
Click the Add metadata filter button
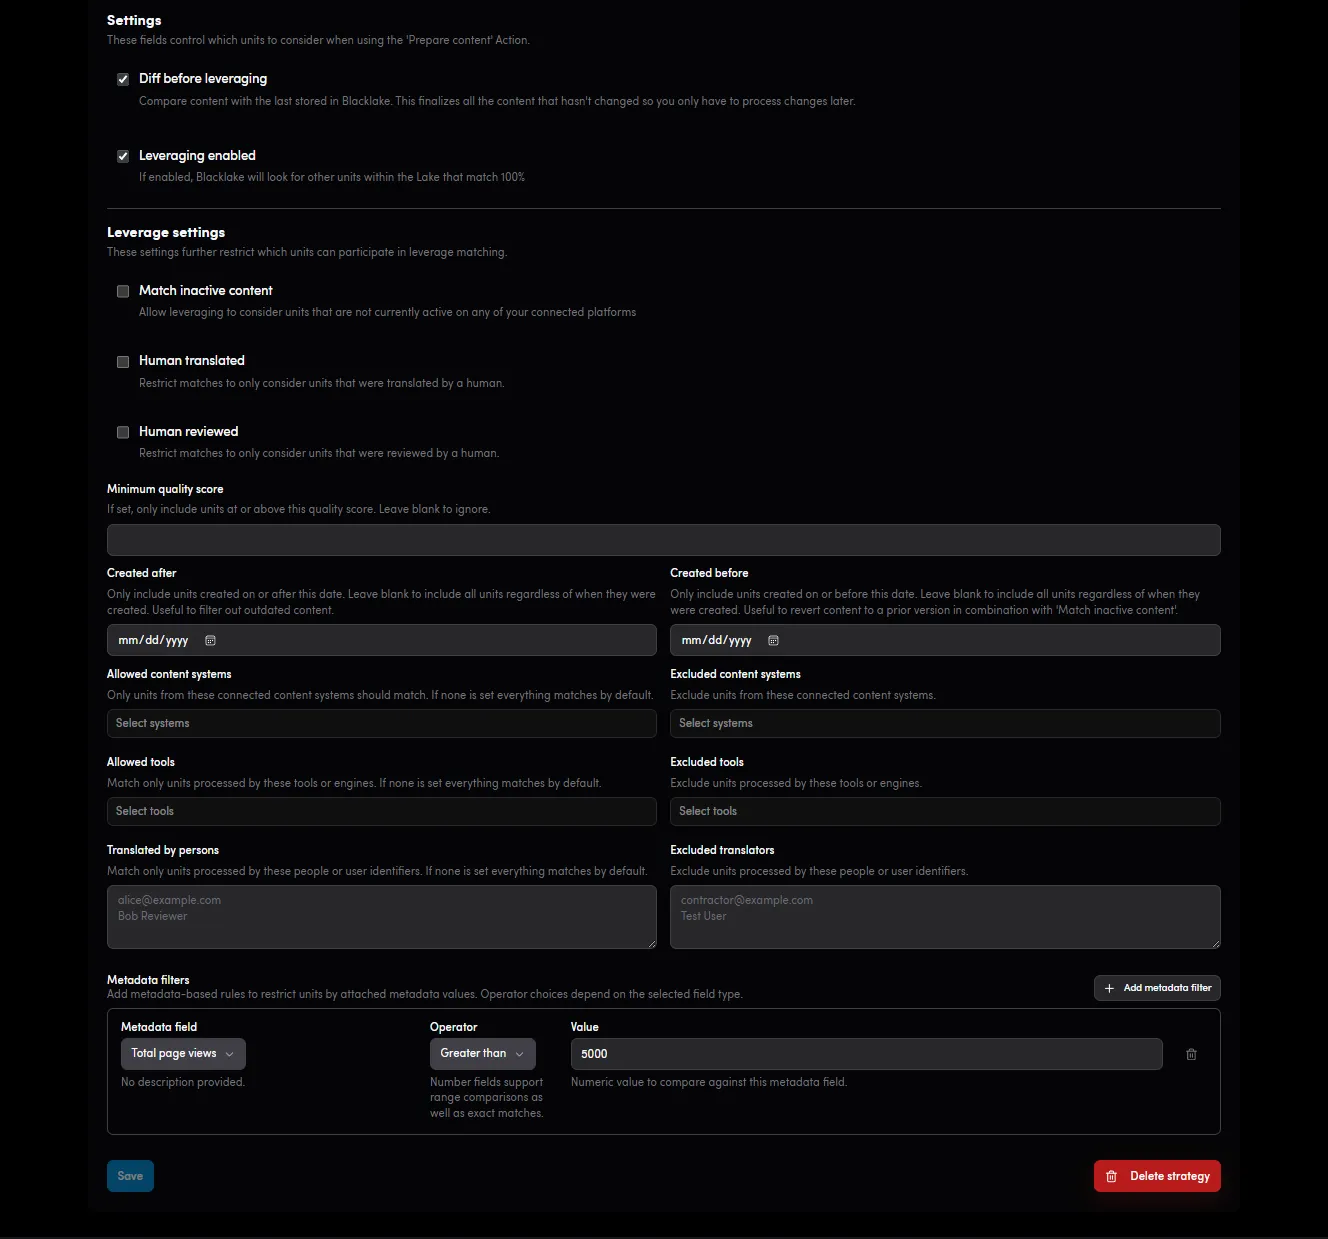click(1157, 988)
